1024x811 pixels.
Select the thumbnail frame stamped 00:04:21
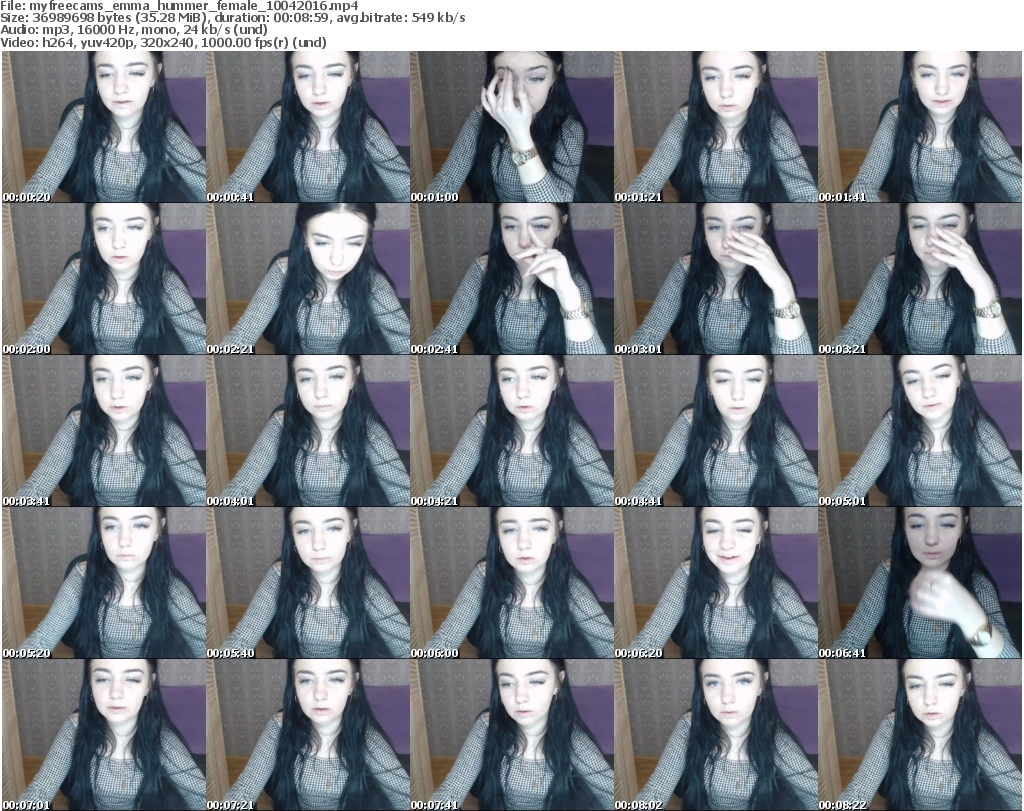512,431
